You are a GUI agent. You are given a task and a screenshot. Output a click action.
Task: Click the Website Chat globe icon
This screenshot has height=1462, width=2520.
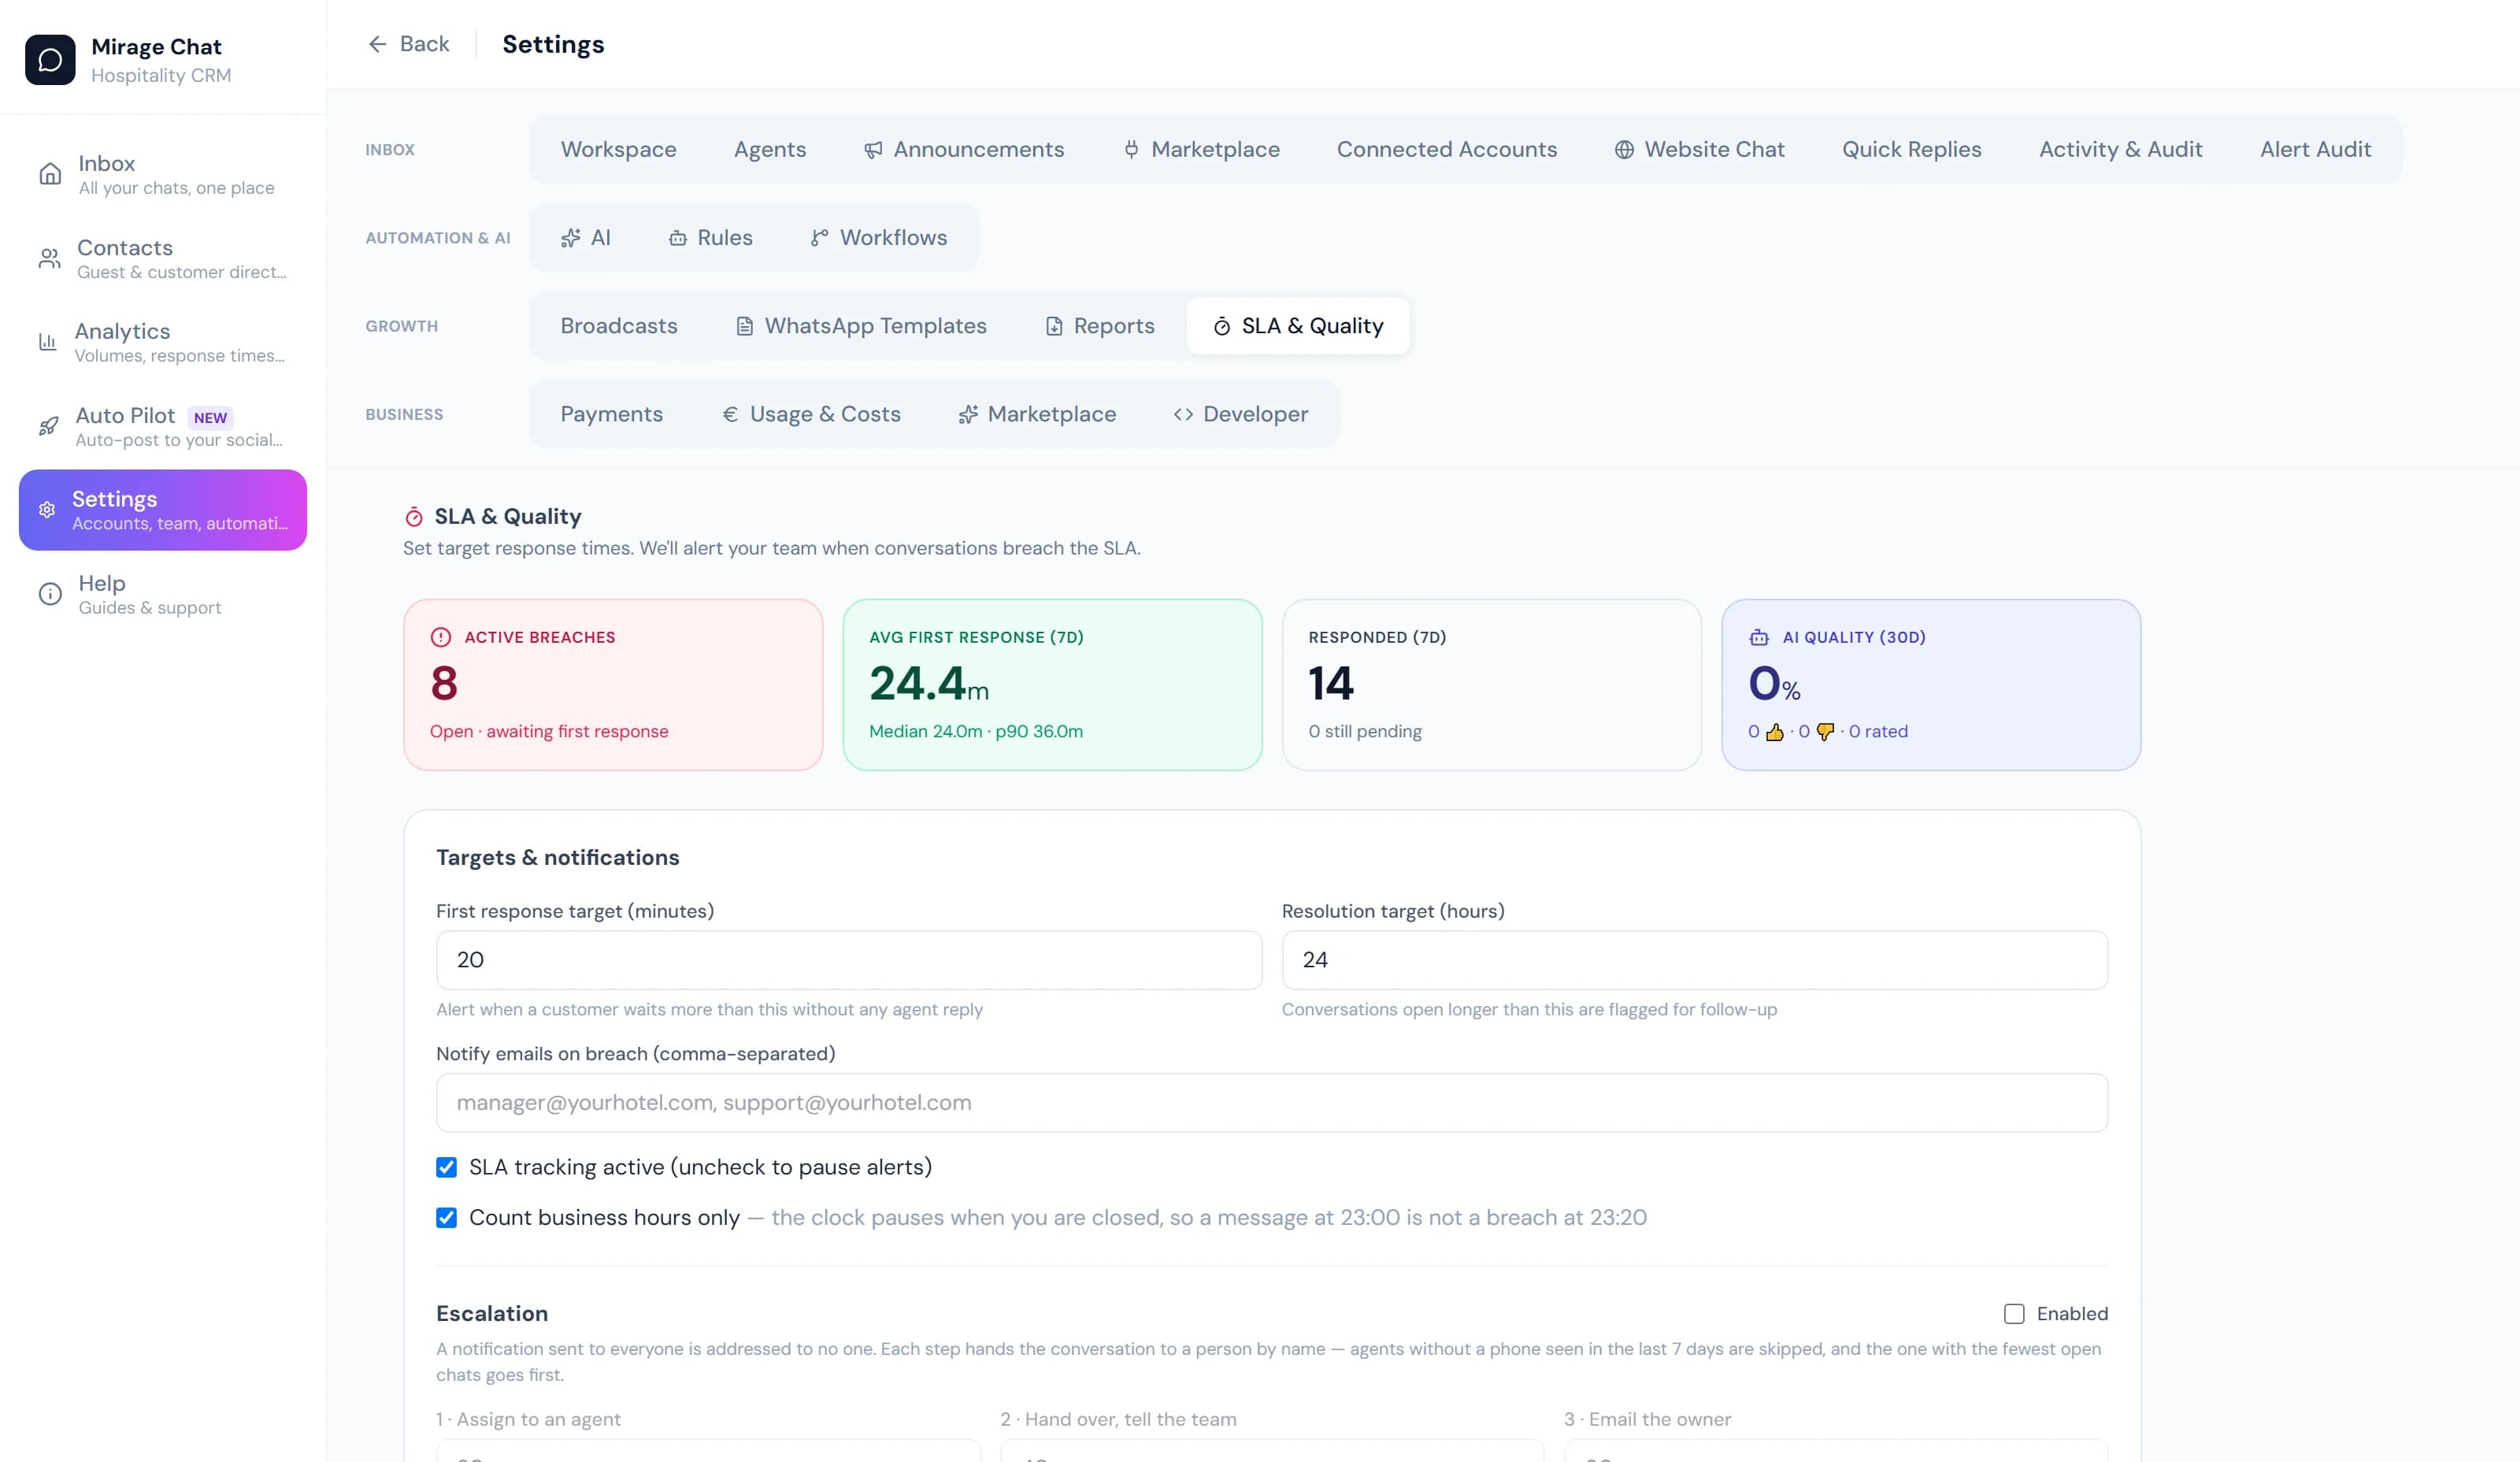tap(1624, 150)
